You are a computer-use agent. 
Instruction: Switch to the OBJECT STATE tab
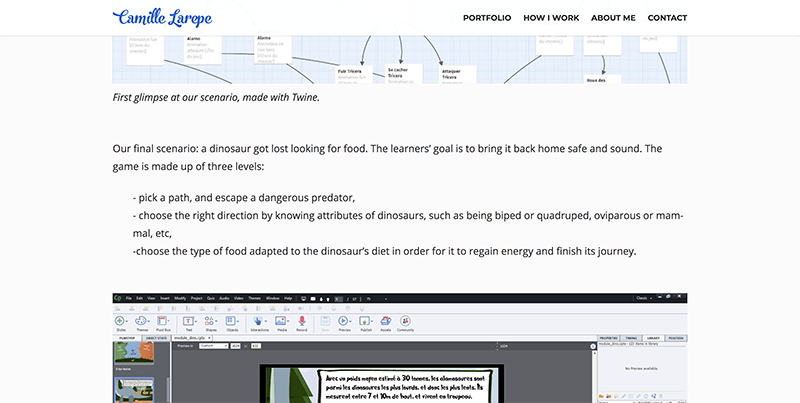pos(157,338)
